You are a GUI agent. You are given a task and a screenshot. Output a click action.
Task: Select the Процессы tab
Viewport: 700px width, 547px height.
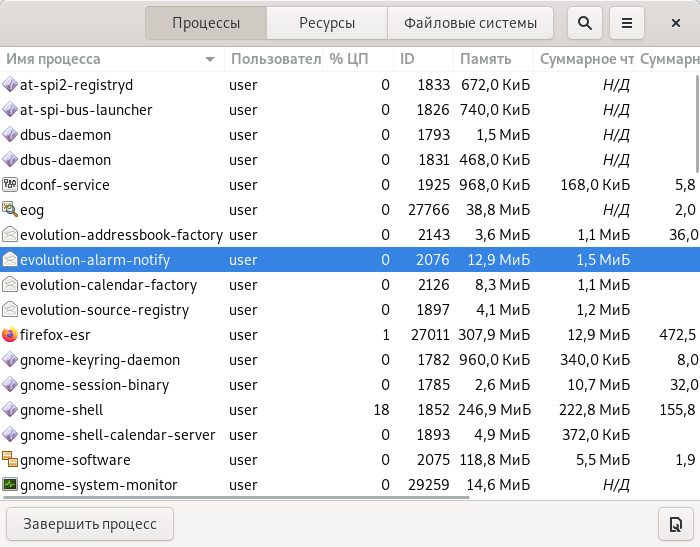pyautogui.click(x=206, y=23)
